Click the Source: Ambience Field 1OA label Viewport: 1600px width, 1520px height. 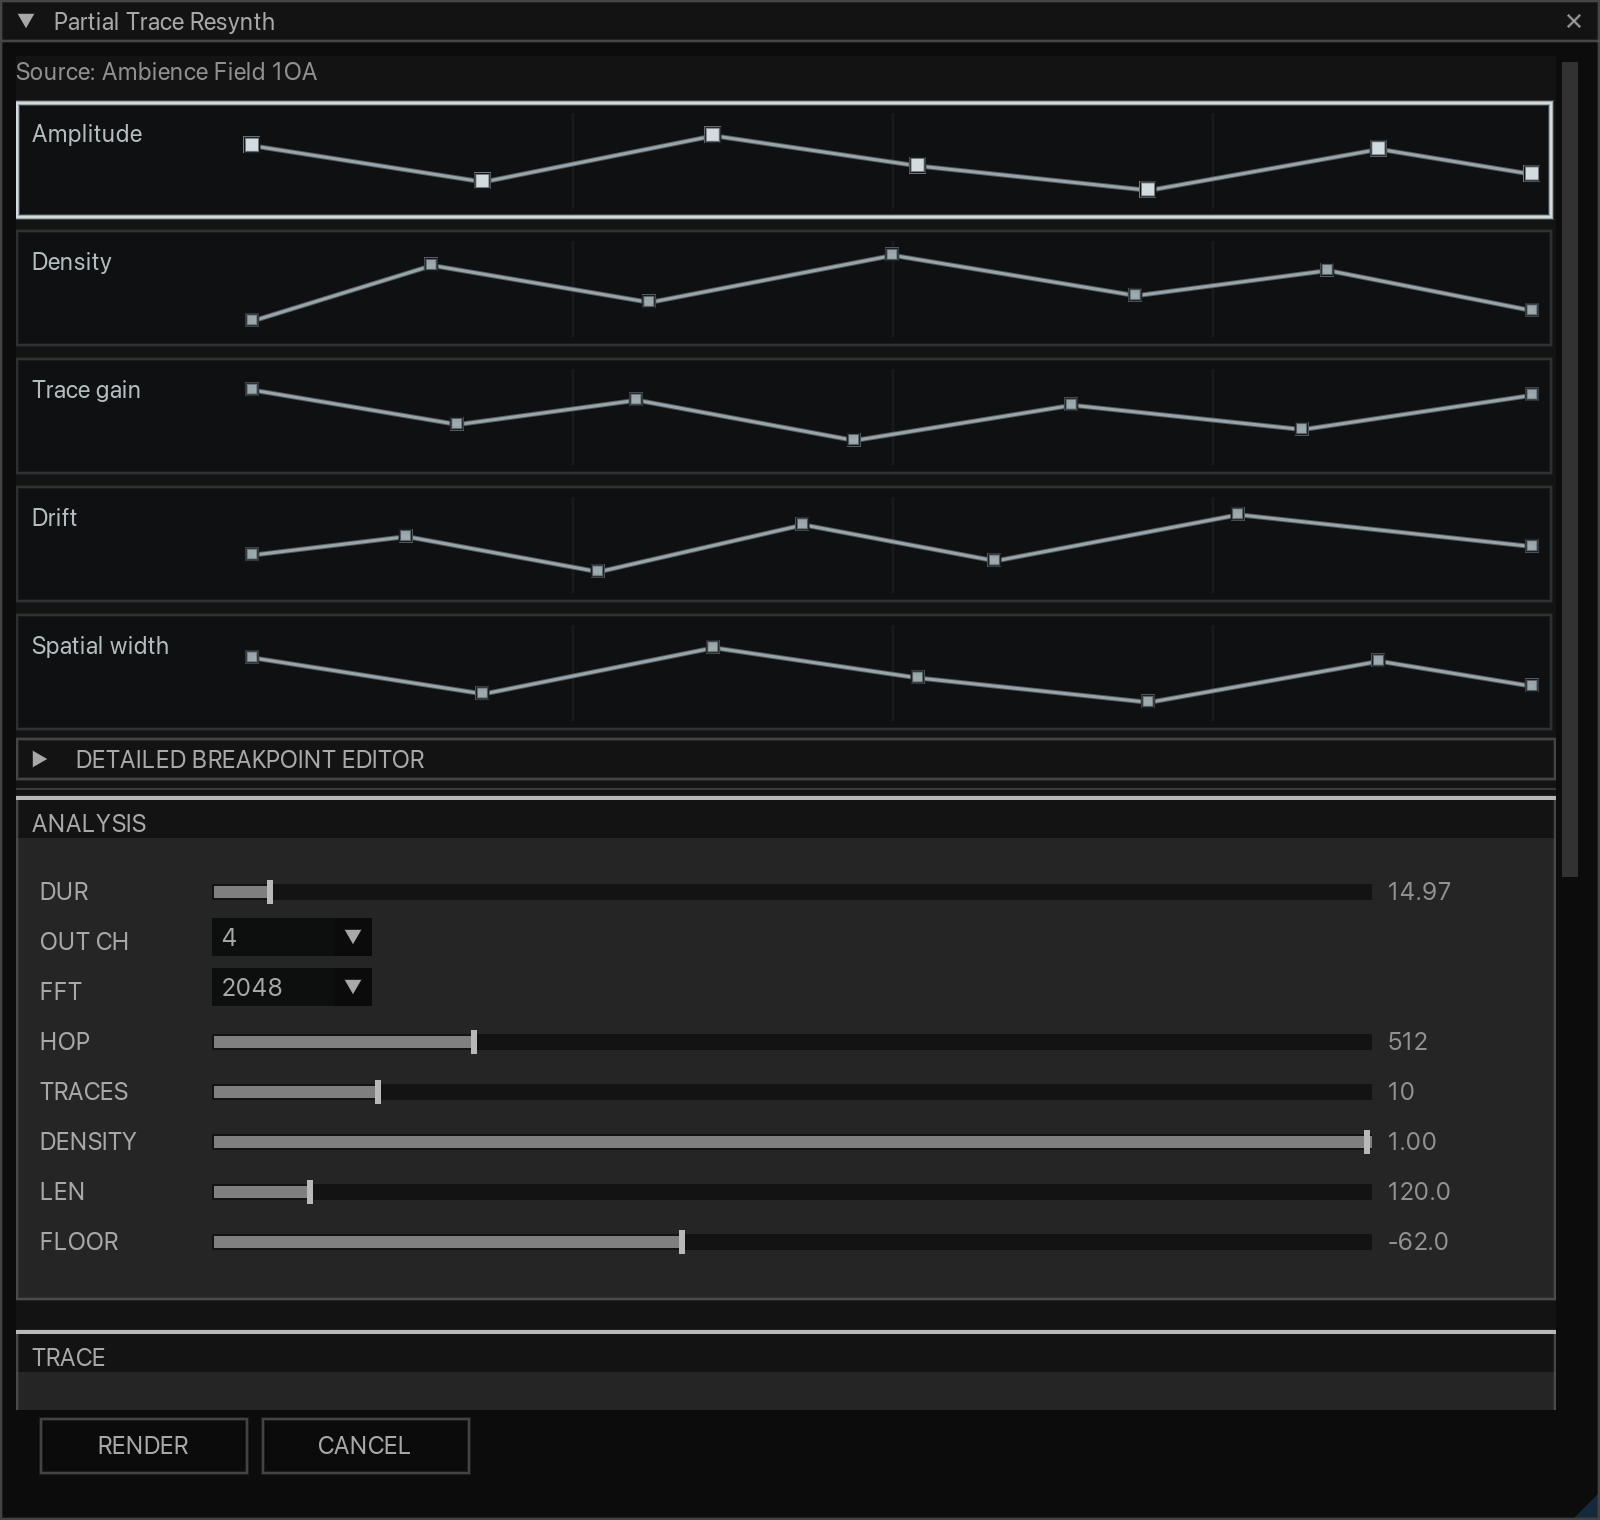click(166, 72)
